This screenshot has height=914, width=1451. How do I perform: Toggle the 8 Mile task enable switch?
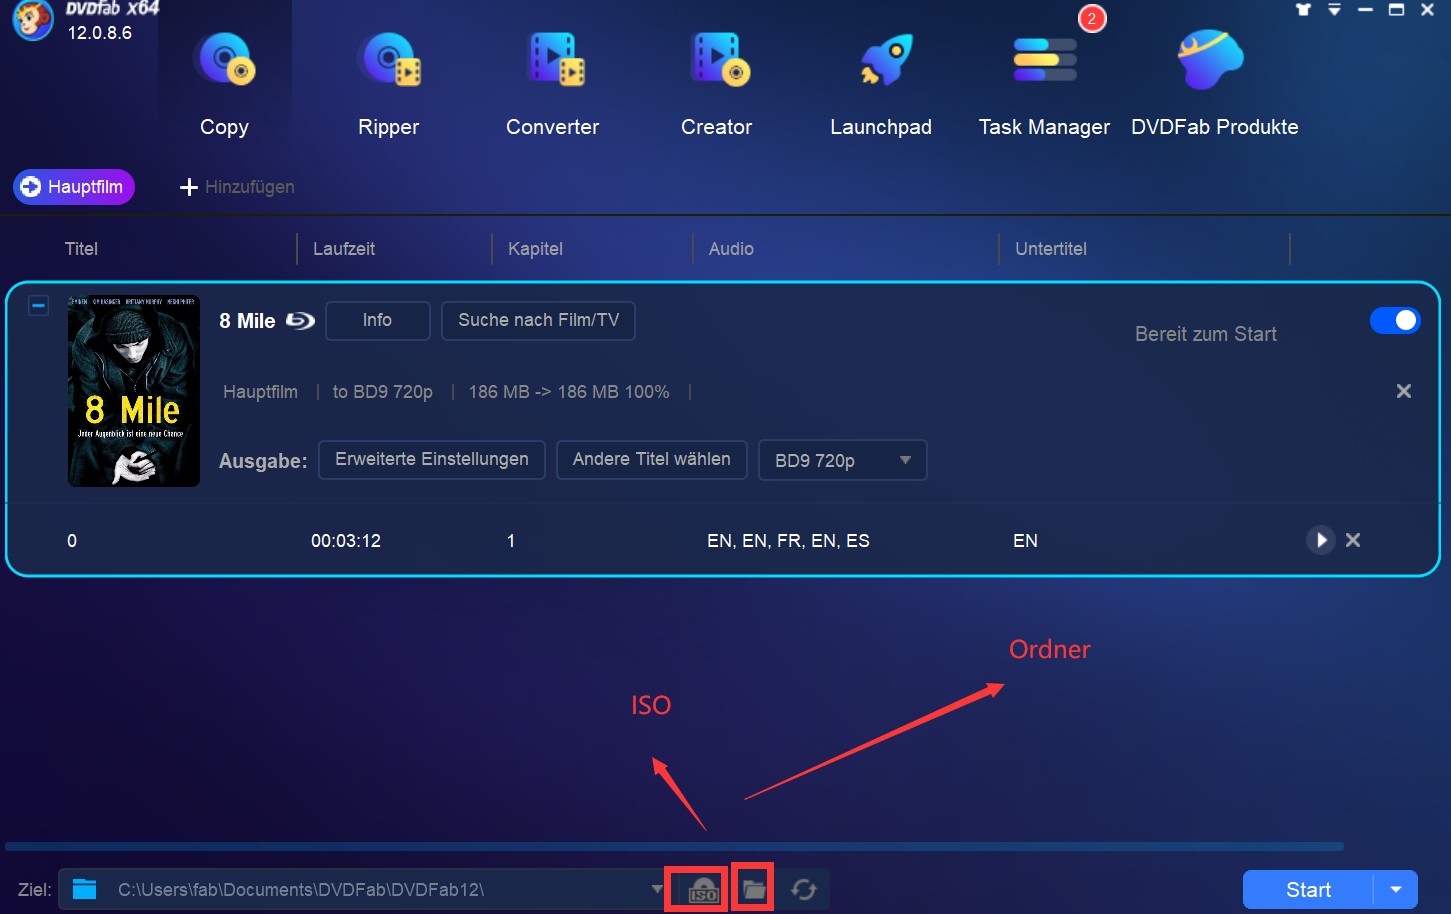[x=1395, y=320]
